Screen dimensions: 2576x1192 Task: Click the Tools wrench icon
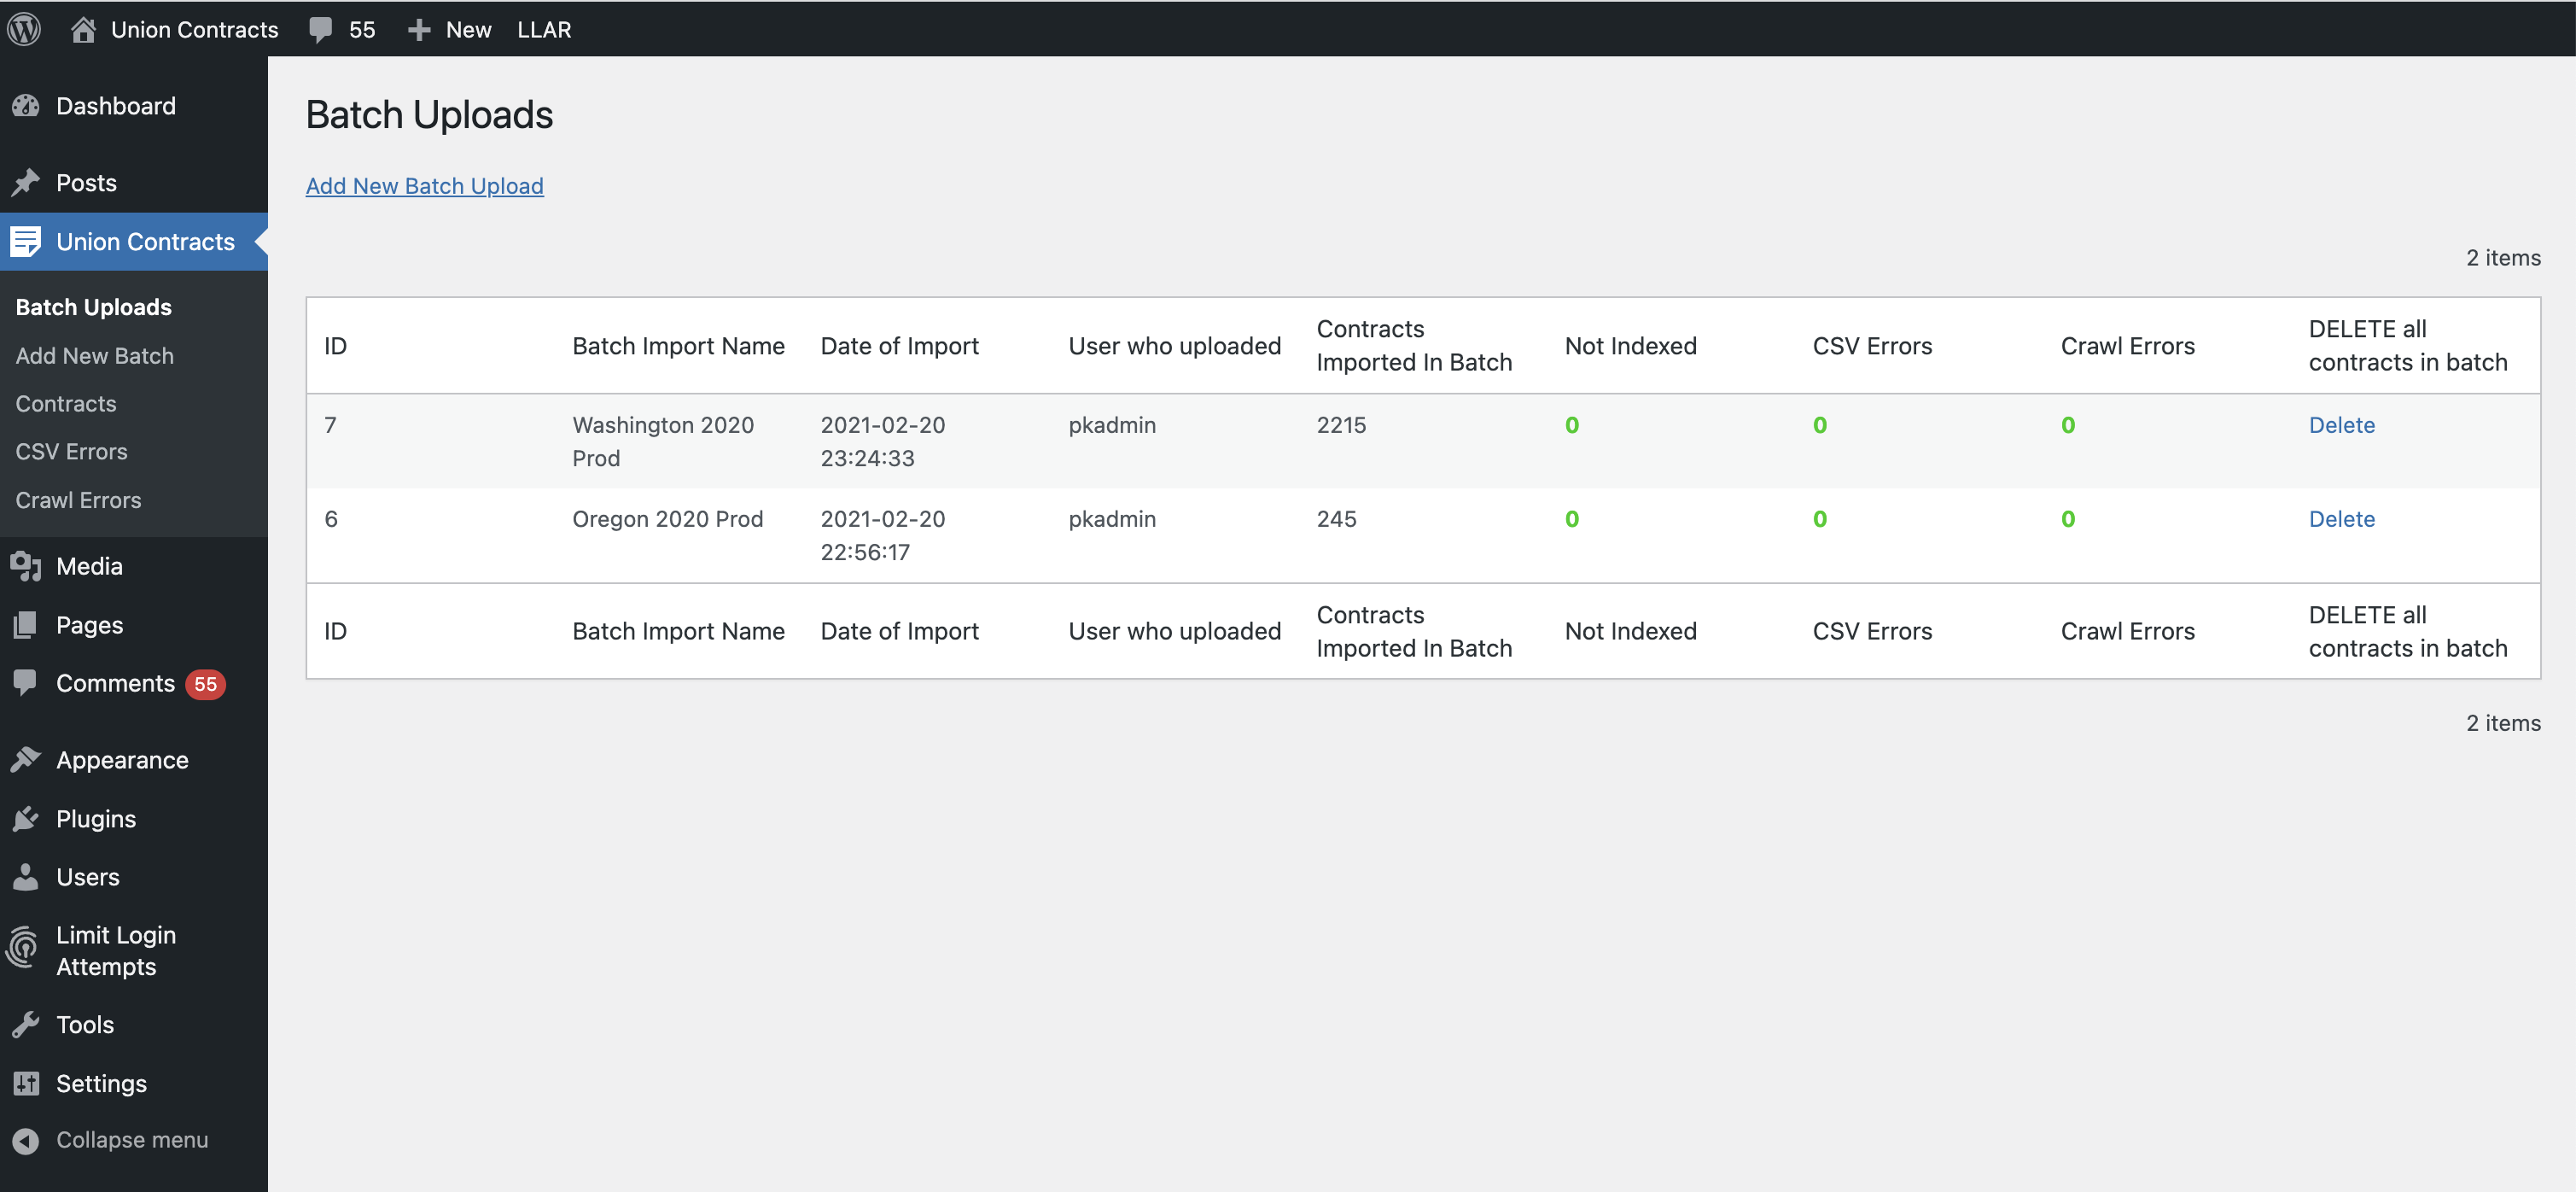click(x=26, y=1025)
